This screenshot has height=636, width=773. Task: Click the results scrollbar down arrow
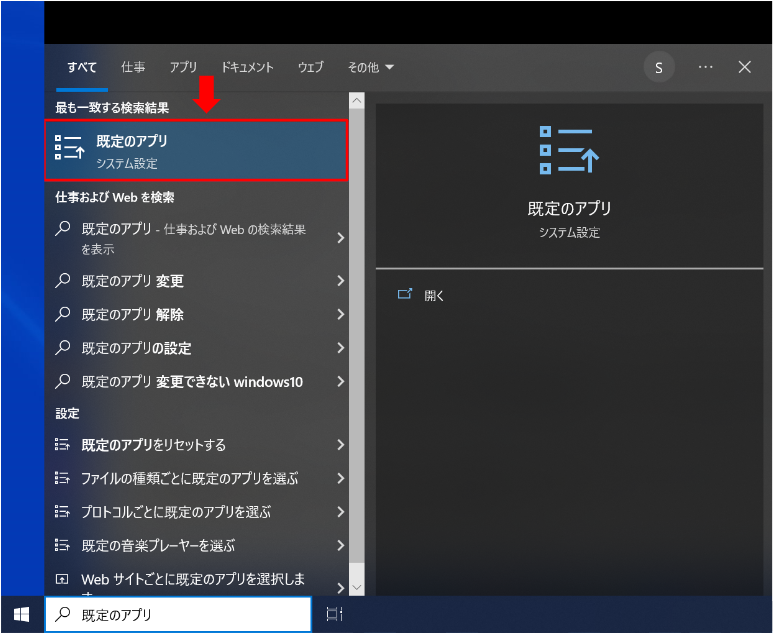click(356, 587)
